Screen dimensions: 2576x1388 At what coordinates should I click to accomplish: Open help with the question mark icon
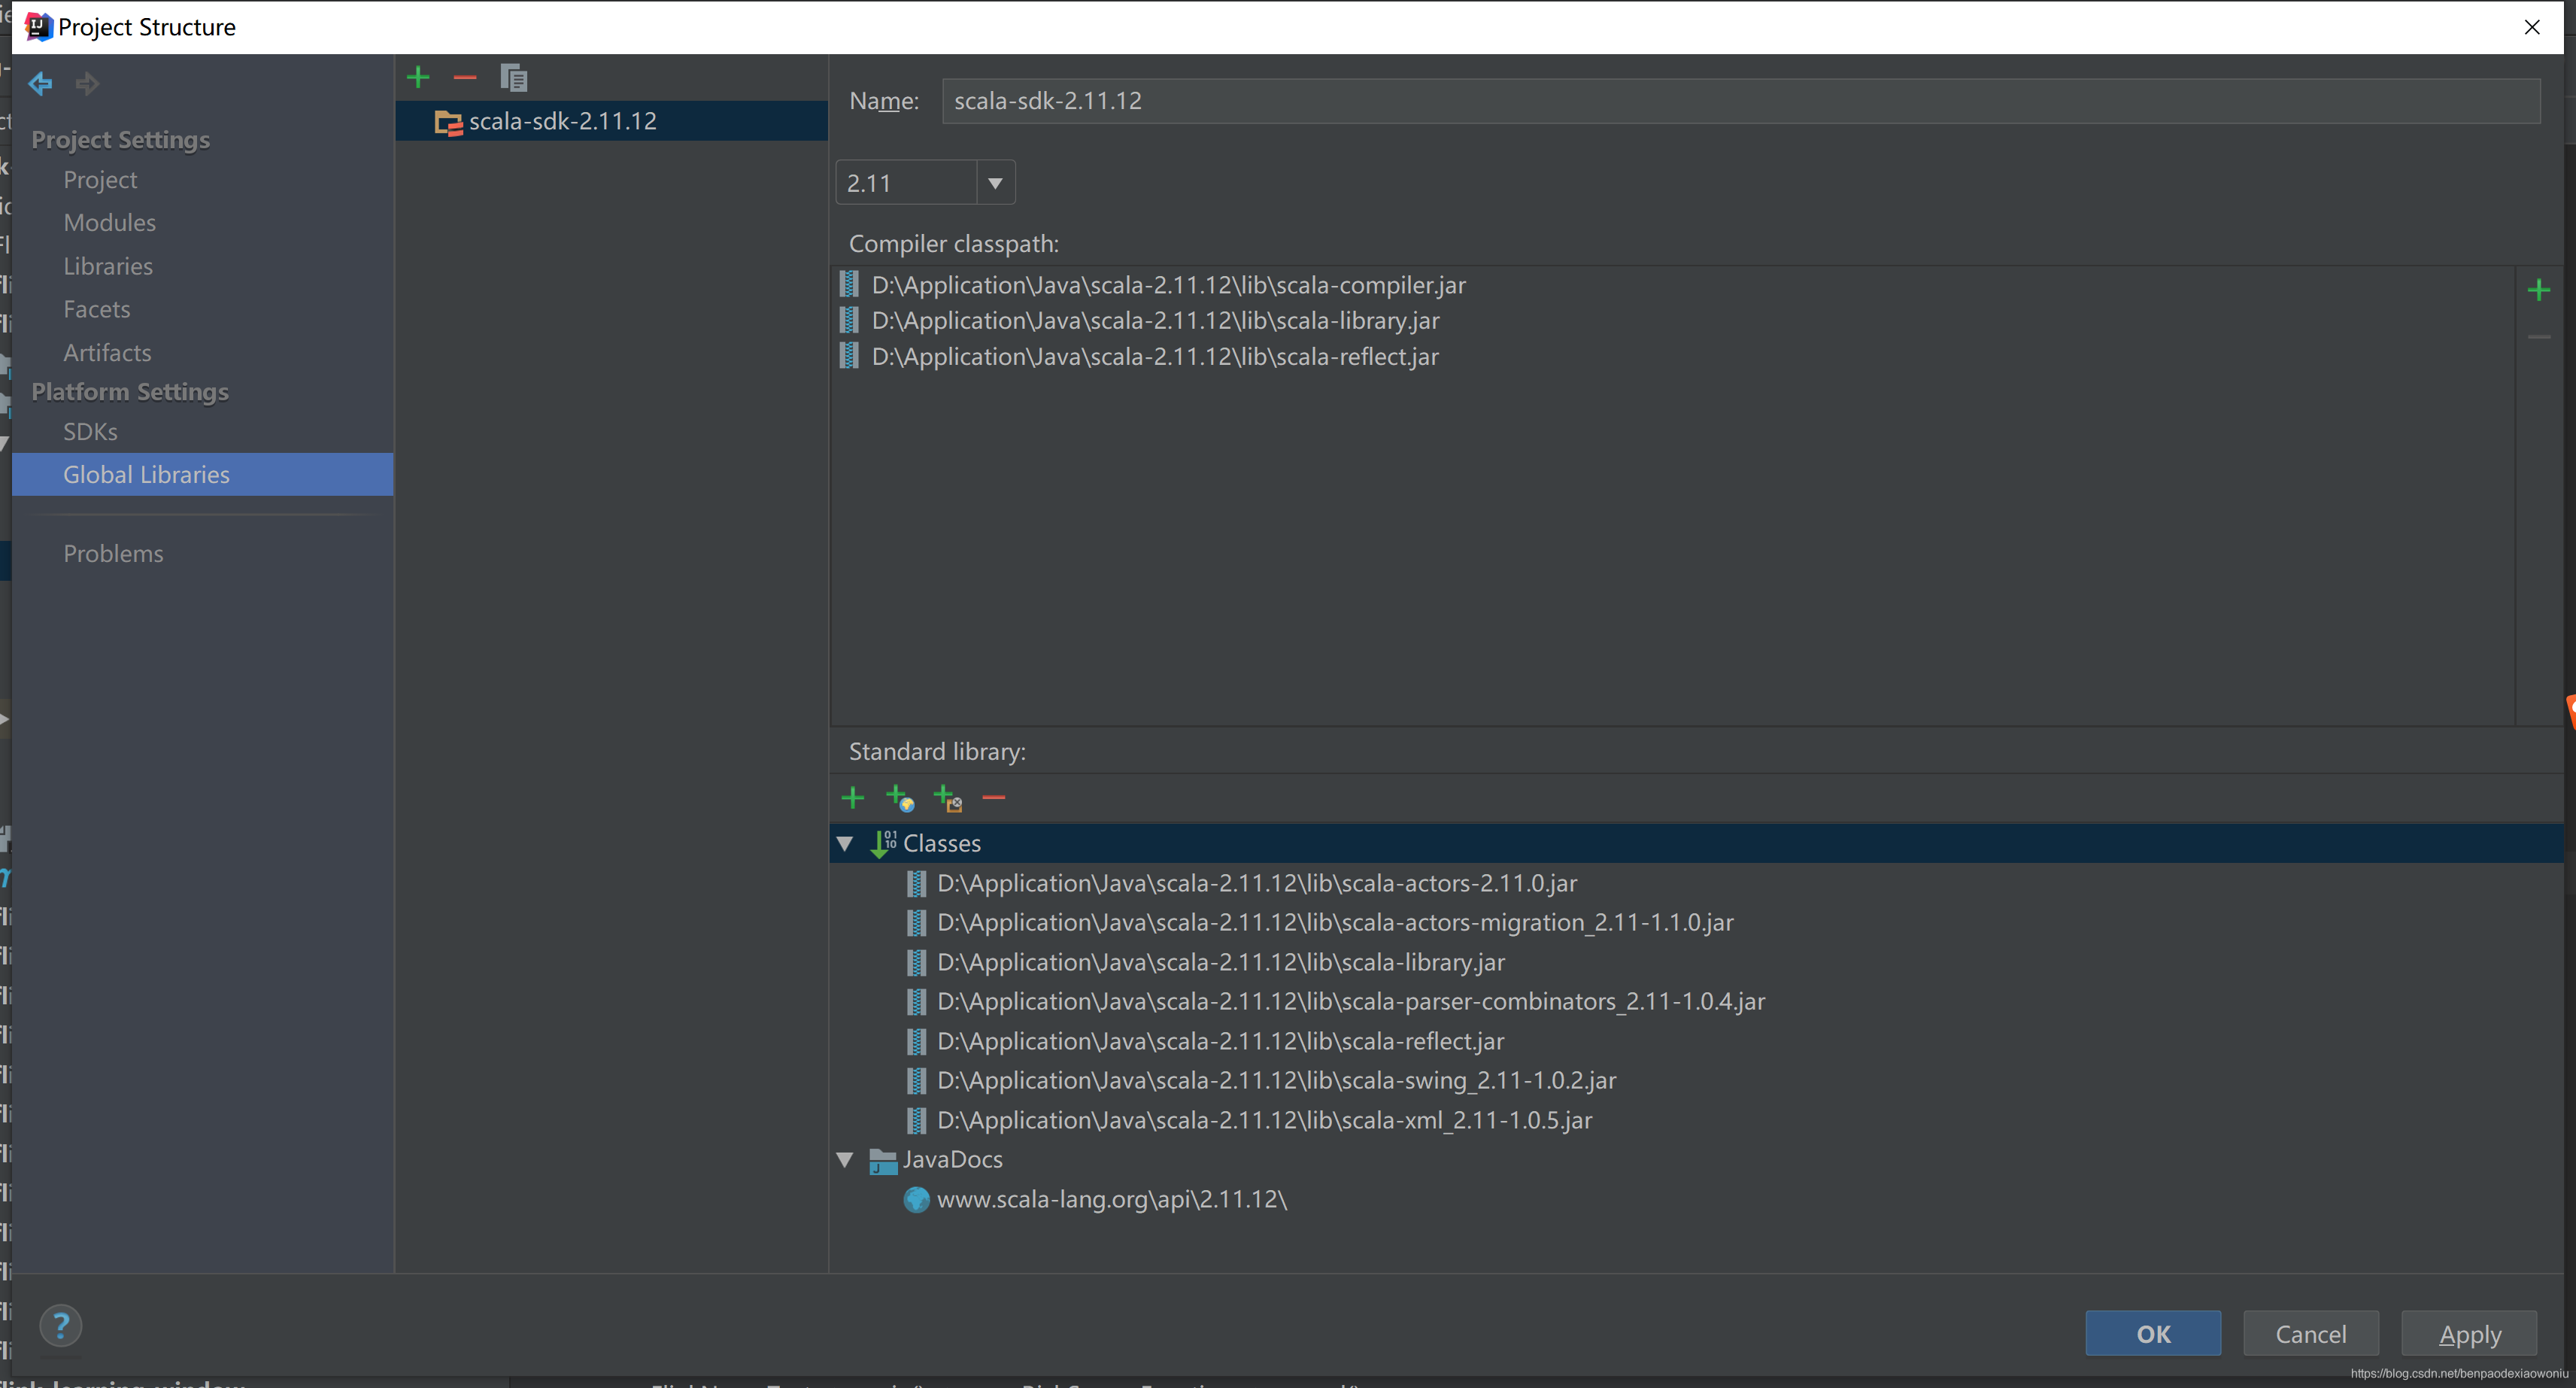click(x=61, y=1326)
